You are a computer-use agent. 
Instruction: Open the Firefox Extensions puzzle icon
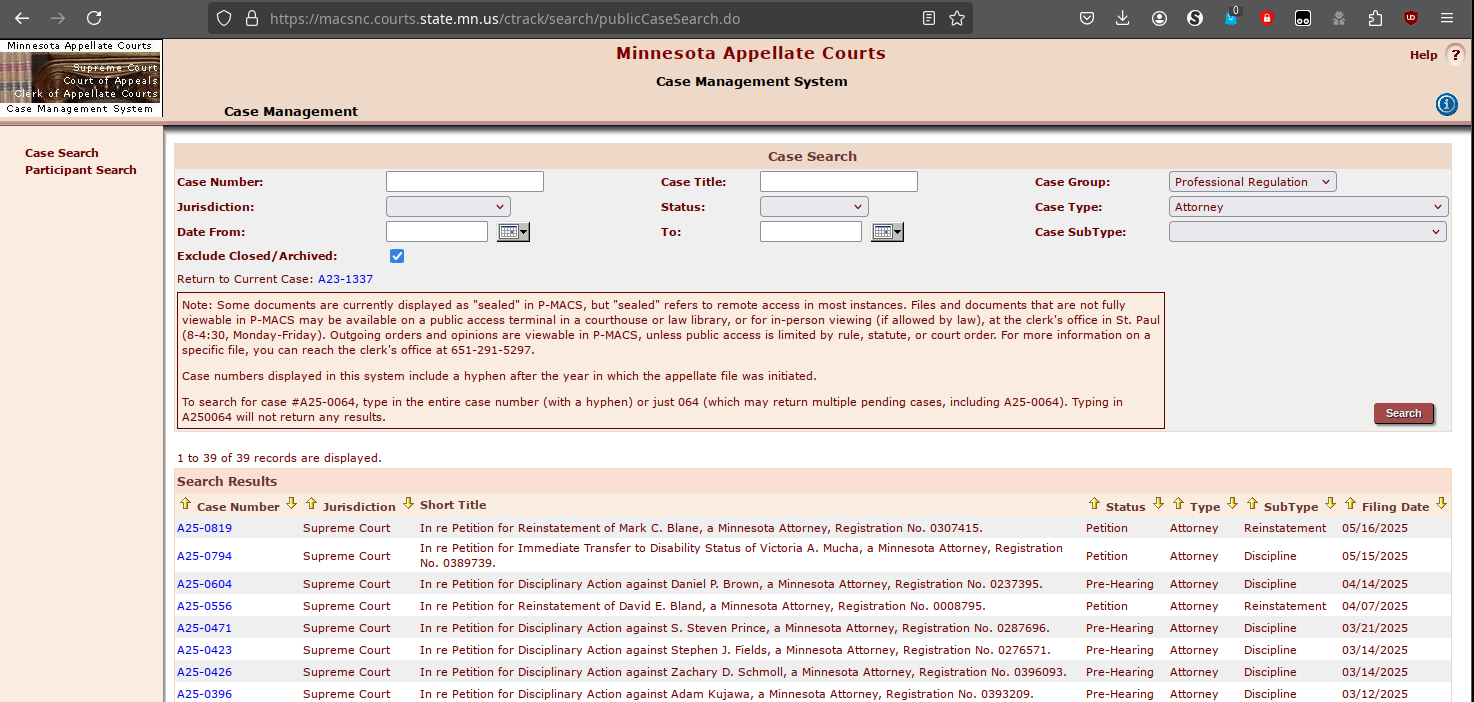coord(1375,18)
